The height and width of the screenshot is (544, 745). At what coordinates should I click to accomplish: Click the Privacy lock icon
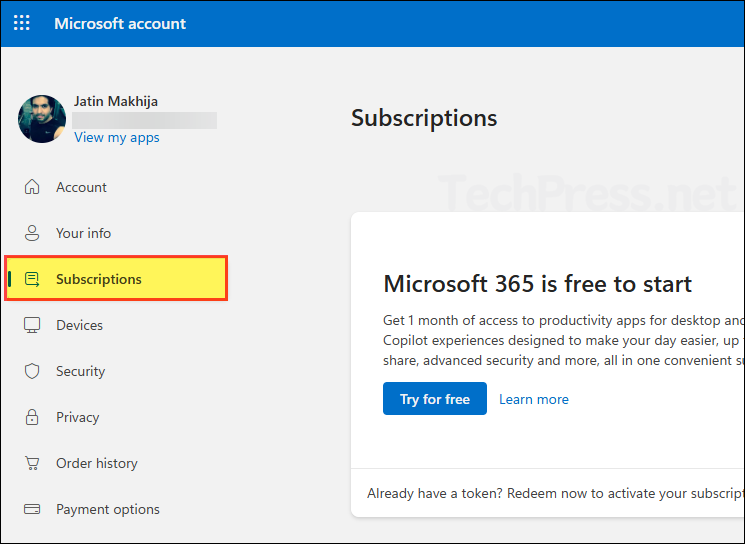tap(32, 417)
